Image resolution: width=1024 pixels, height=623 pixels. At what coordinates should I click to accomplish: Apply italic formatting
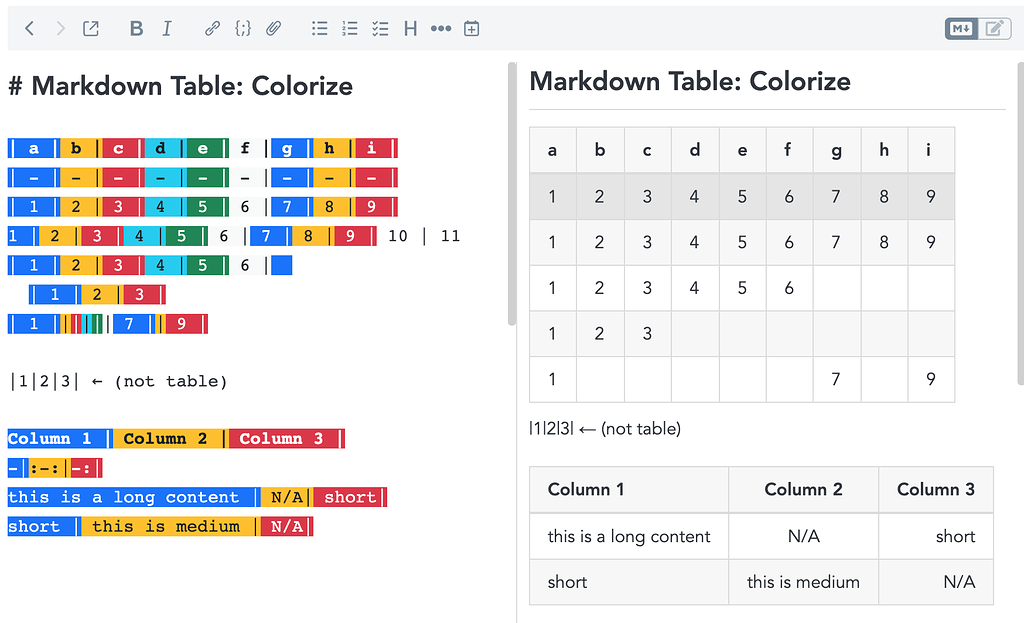[x=167, y=29]
